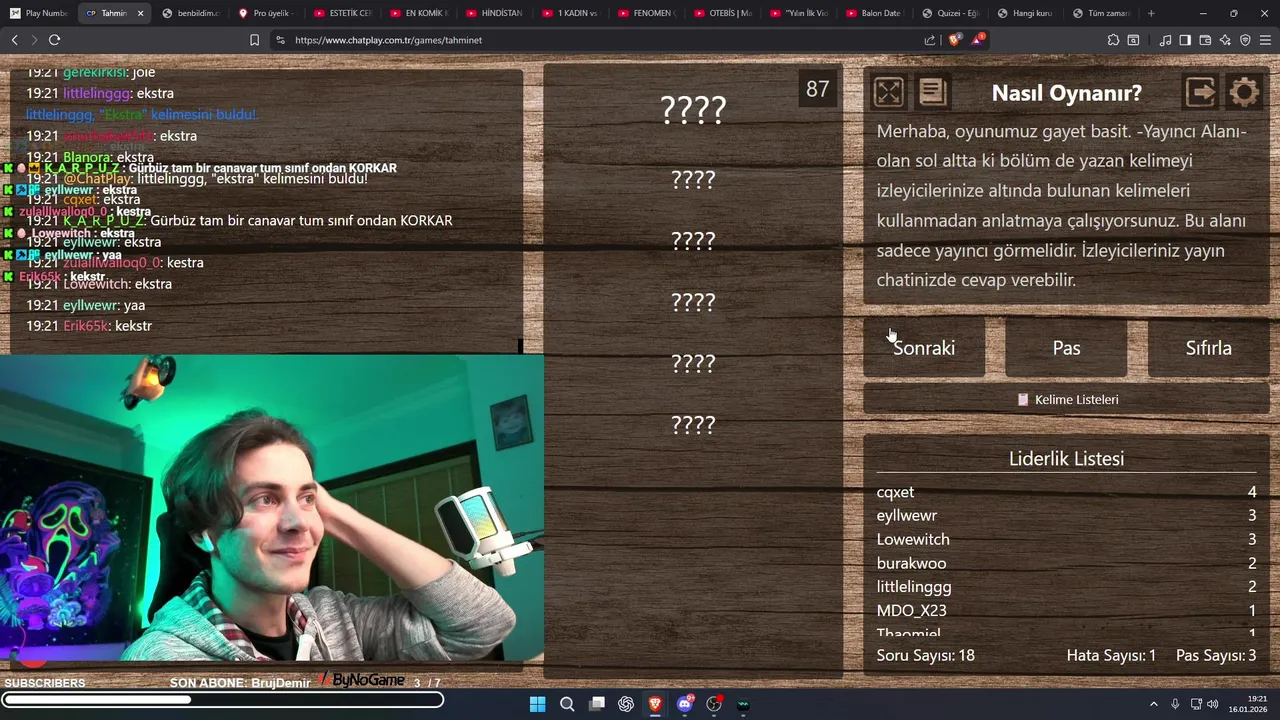Click the subscriber goal progress bar

pyautogui.click(x=222, y=700)
